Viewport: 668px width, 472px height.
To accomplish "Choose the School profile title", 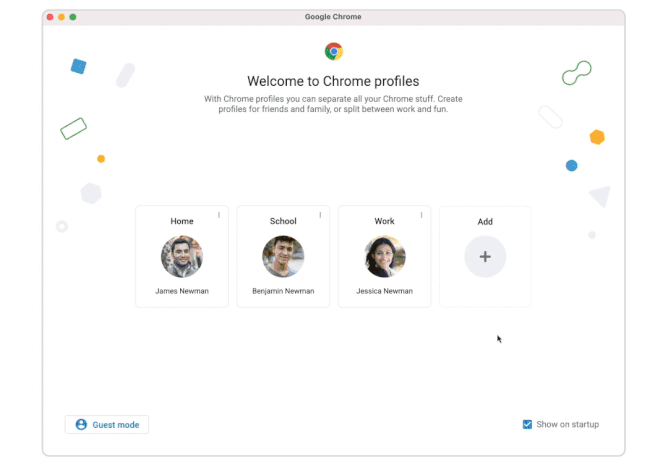I will 283,222.
